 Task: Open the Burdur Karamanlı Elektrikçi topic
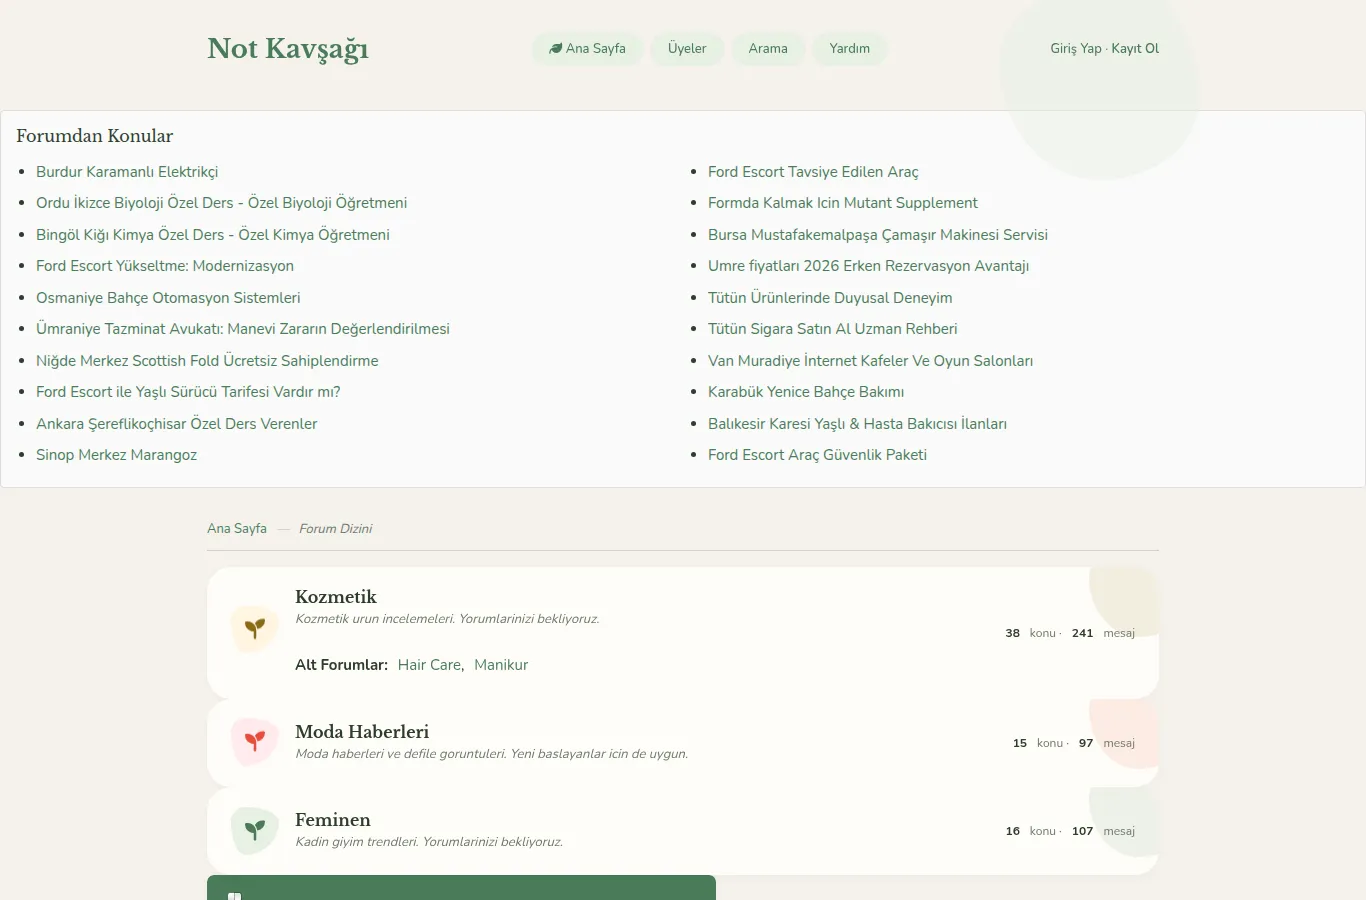point(127,172)
